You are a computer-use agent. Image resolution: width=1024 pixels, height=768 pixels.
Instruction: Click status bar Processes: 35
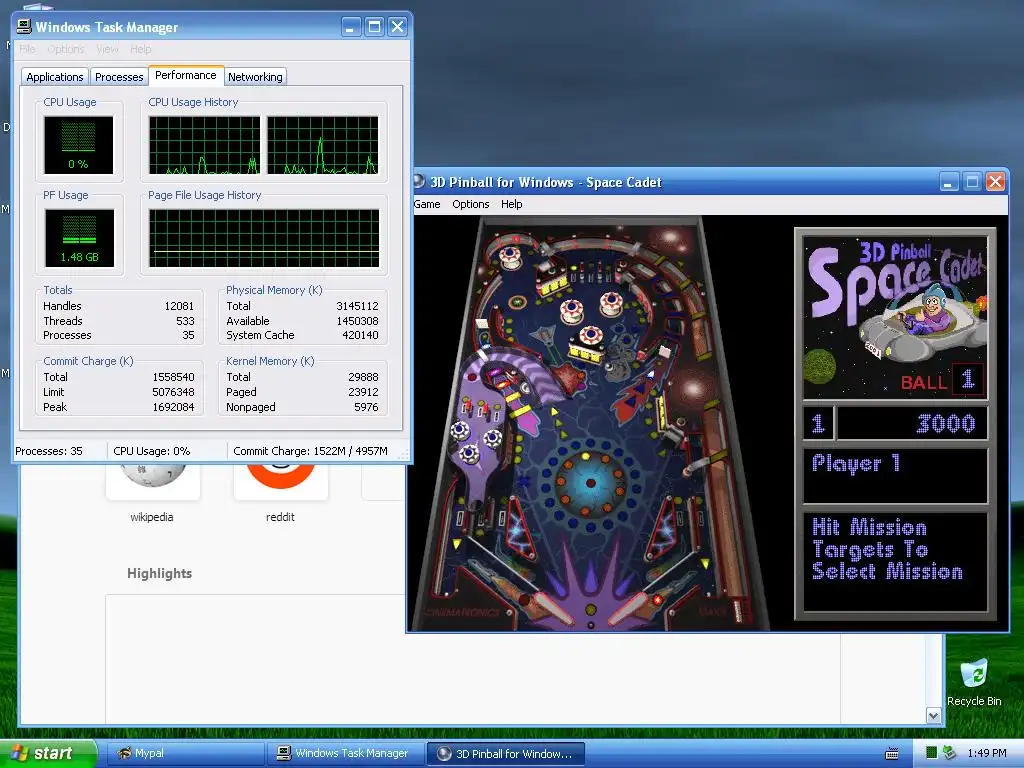[49, 451]
